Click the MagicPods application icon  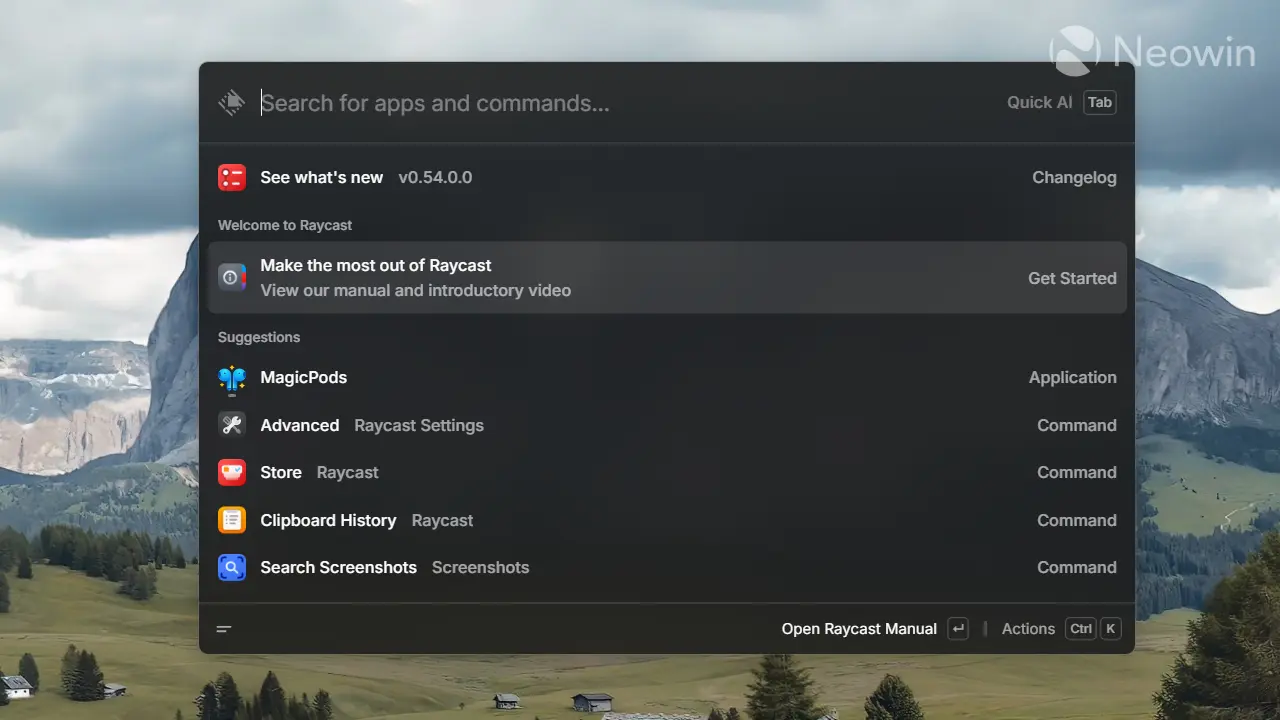[231, 377]
